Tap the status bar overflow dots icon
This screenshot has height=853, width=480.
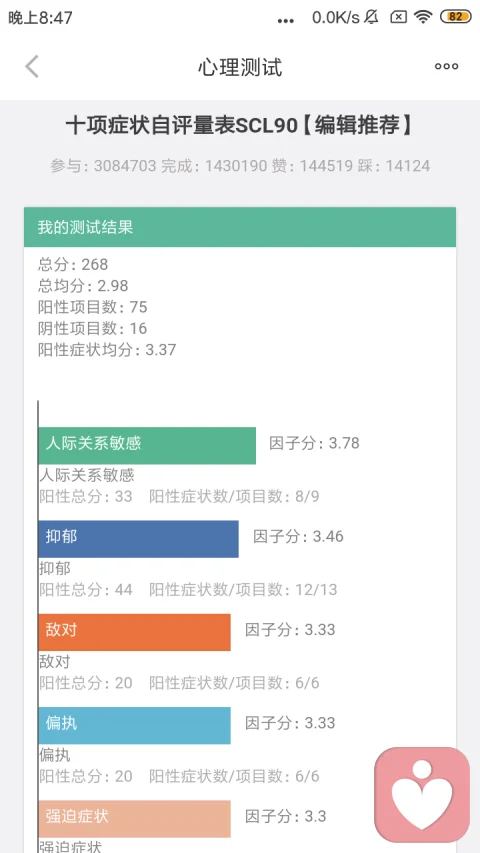286,21
